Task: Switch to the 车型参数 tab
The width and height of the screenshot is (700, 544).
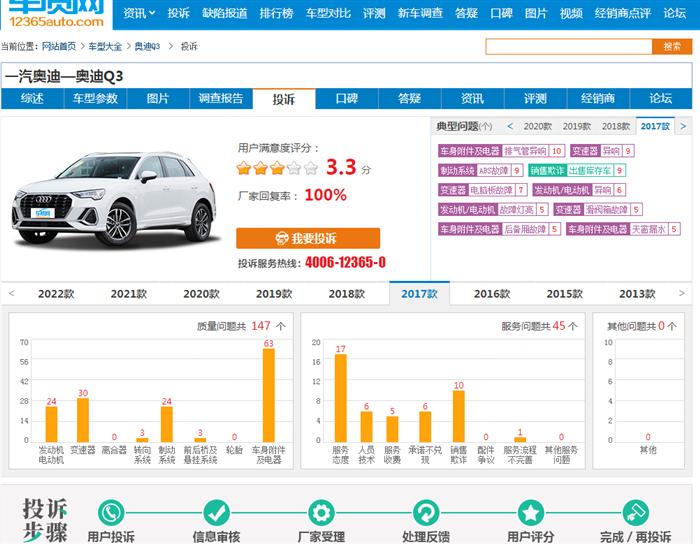Action: click(95, 98)
